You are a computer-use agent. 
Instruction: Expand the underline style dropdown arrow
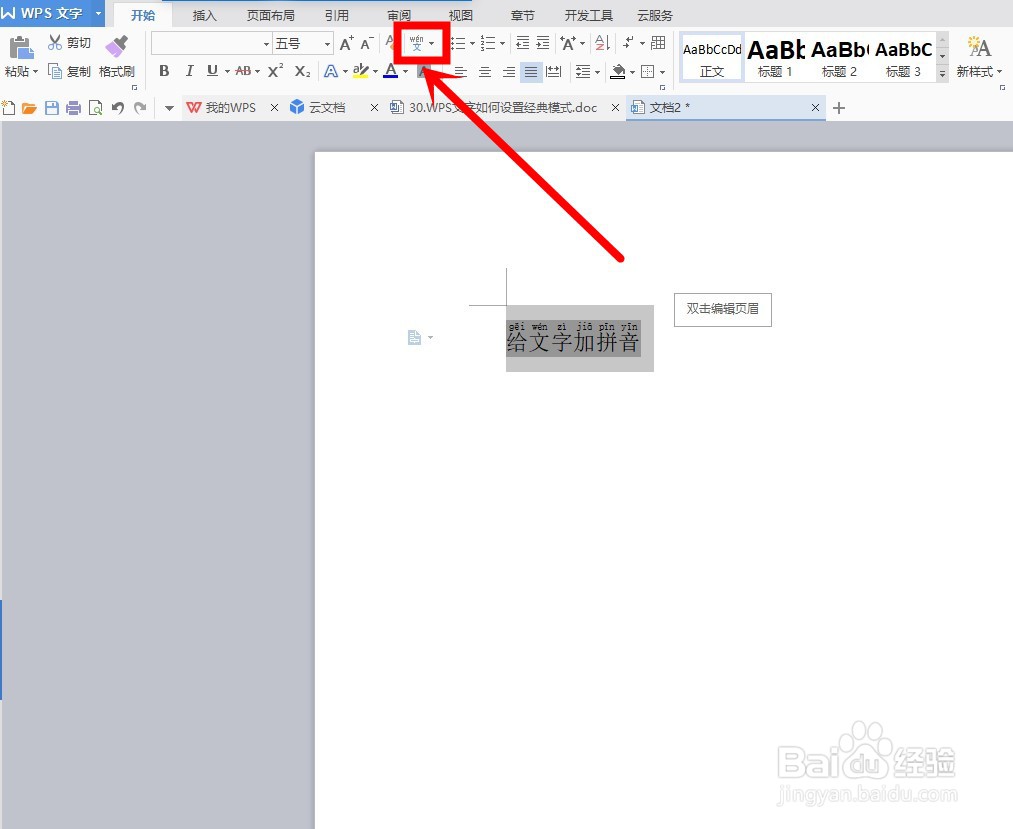(227, 72)
